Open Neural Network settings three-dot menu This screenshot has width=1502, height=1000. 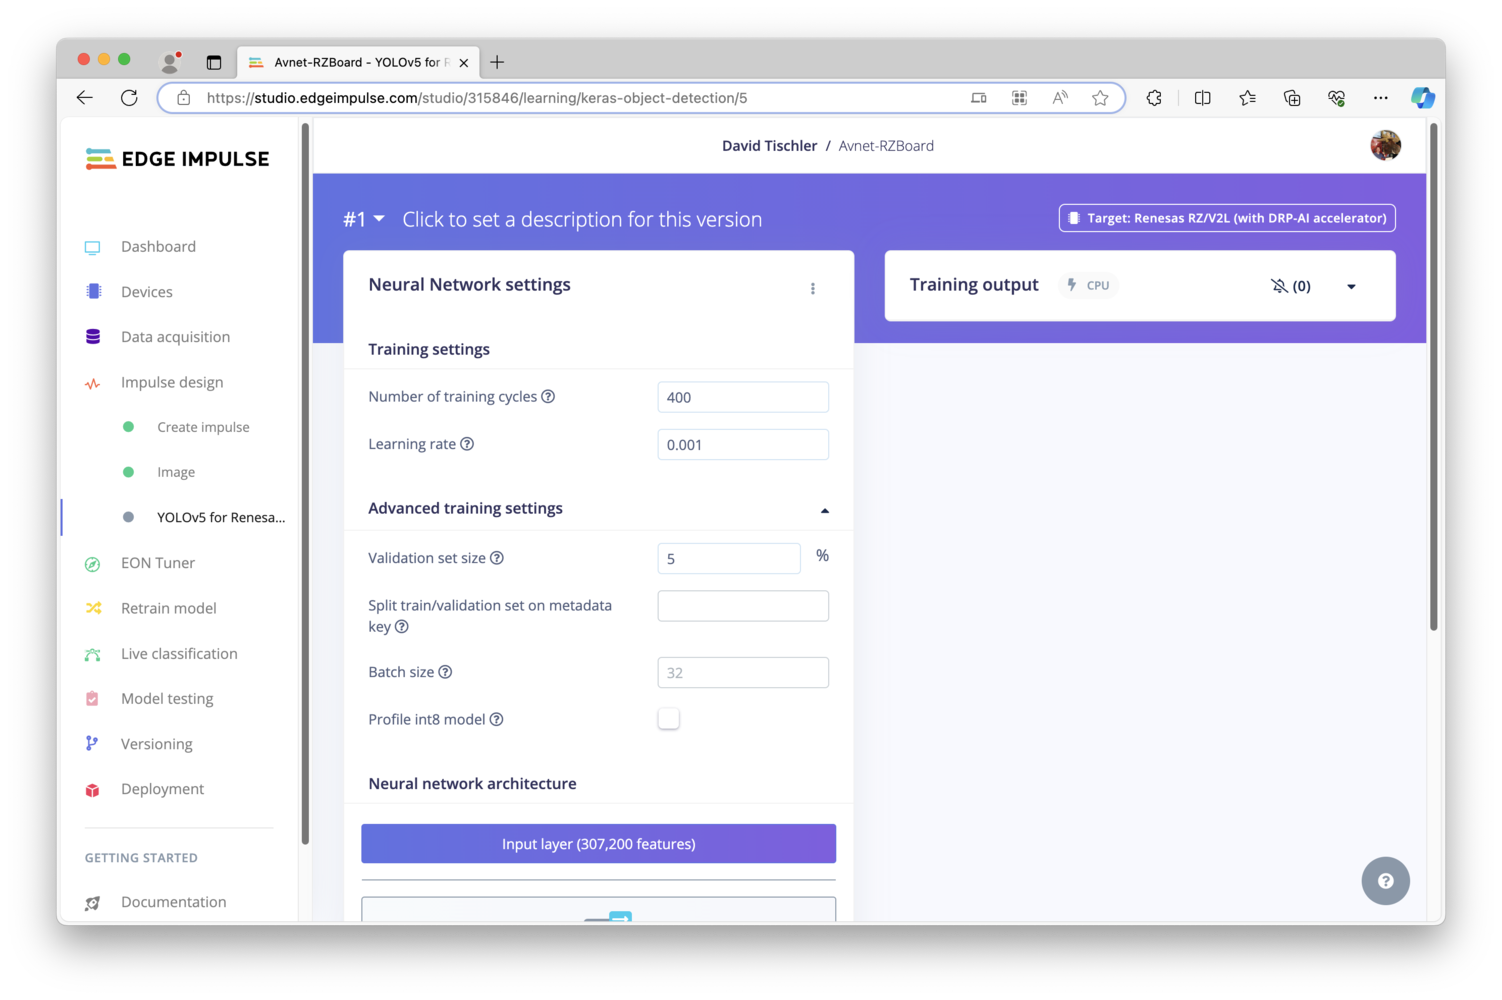(x=813, y=288)
